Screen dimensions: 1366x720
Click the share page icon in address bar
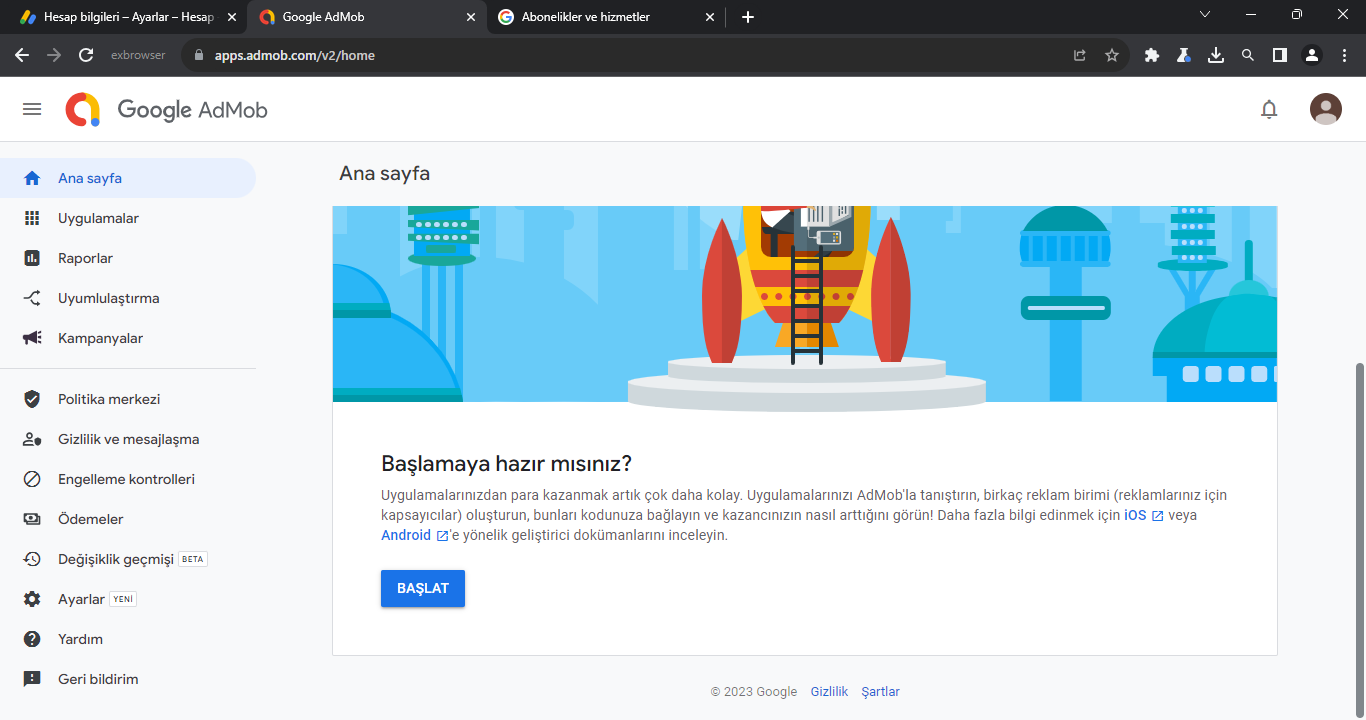click(x=1080, y=56)
